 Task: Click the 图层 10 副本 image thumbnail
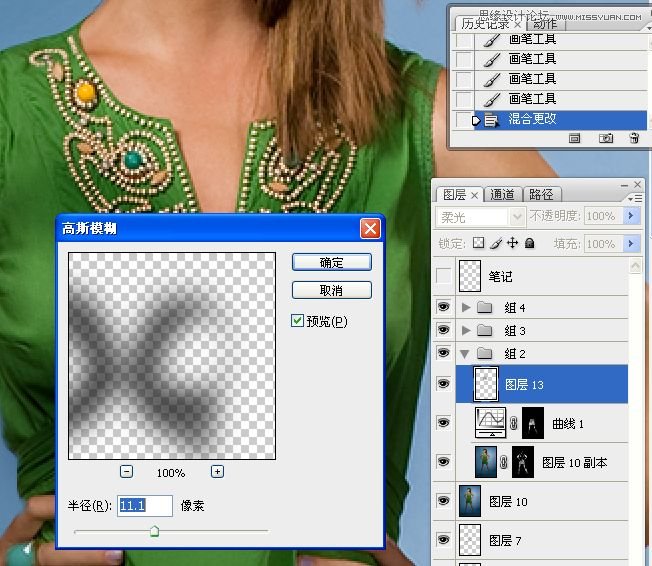pos(486,462)
